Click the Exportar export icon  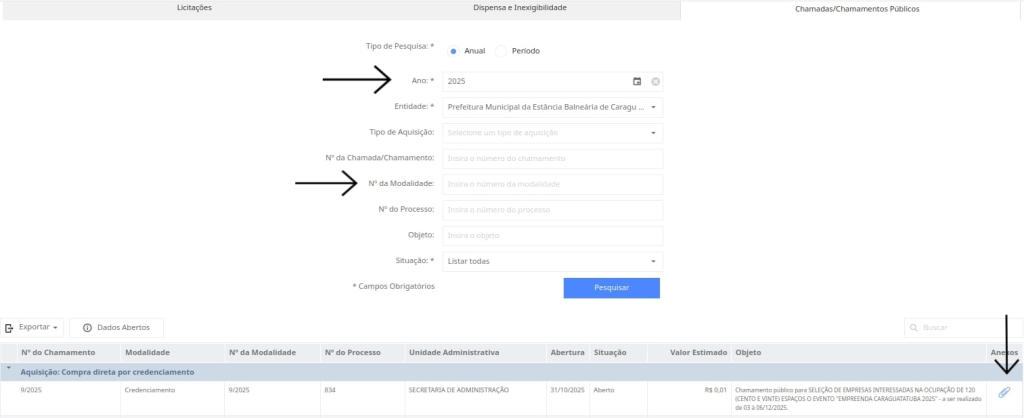[10, 327]
